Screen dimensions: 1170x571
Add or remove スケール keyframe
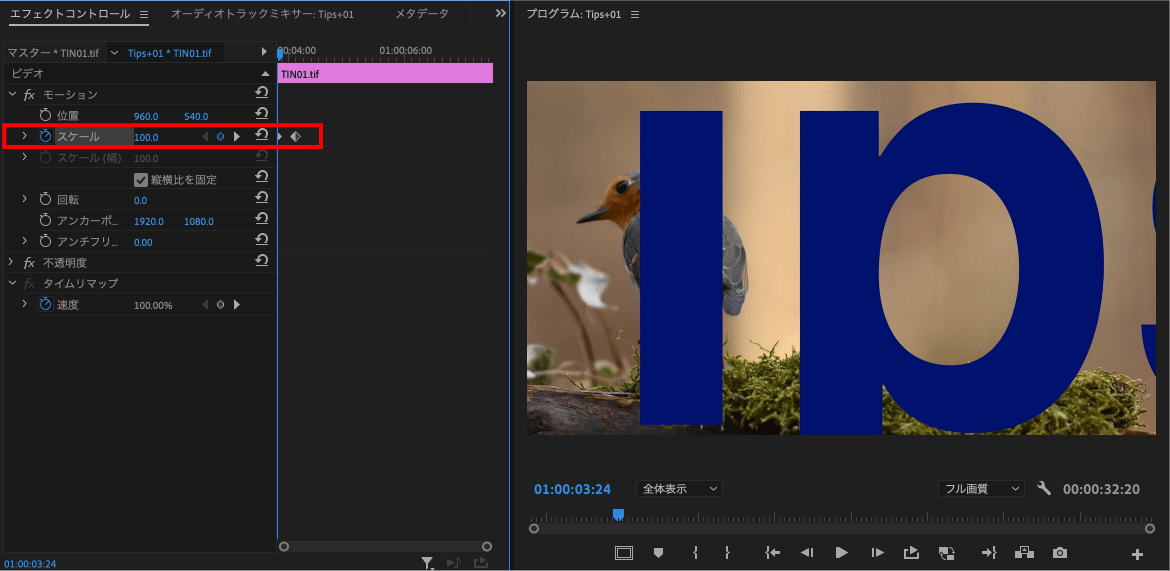pyautogui.click(x=220, y=137)
